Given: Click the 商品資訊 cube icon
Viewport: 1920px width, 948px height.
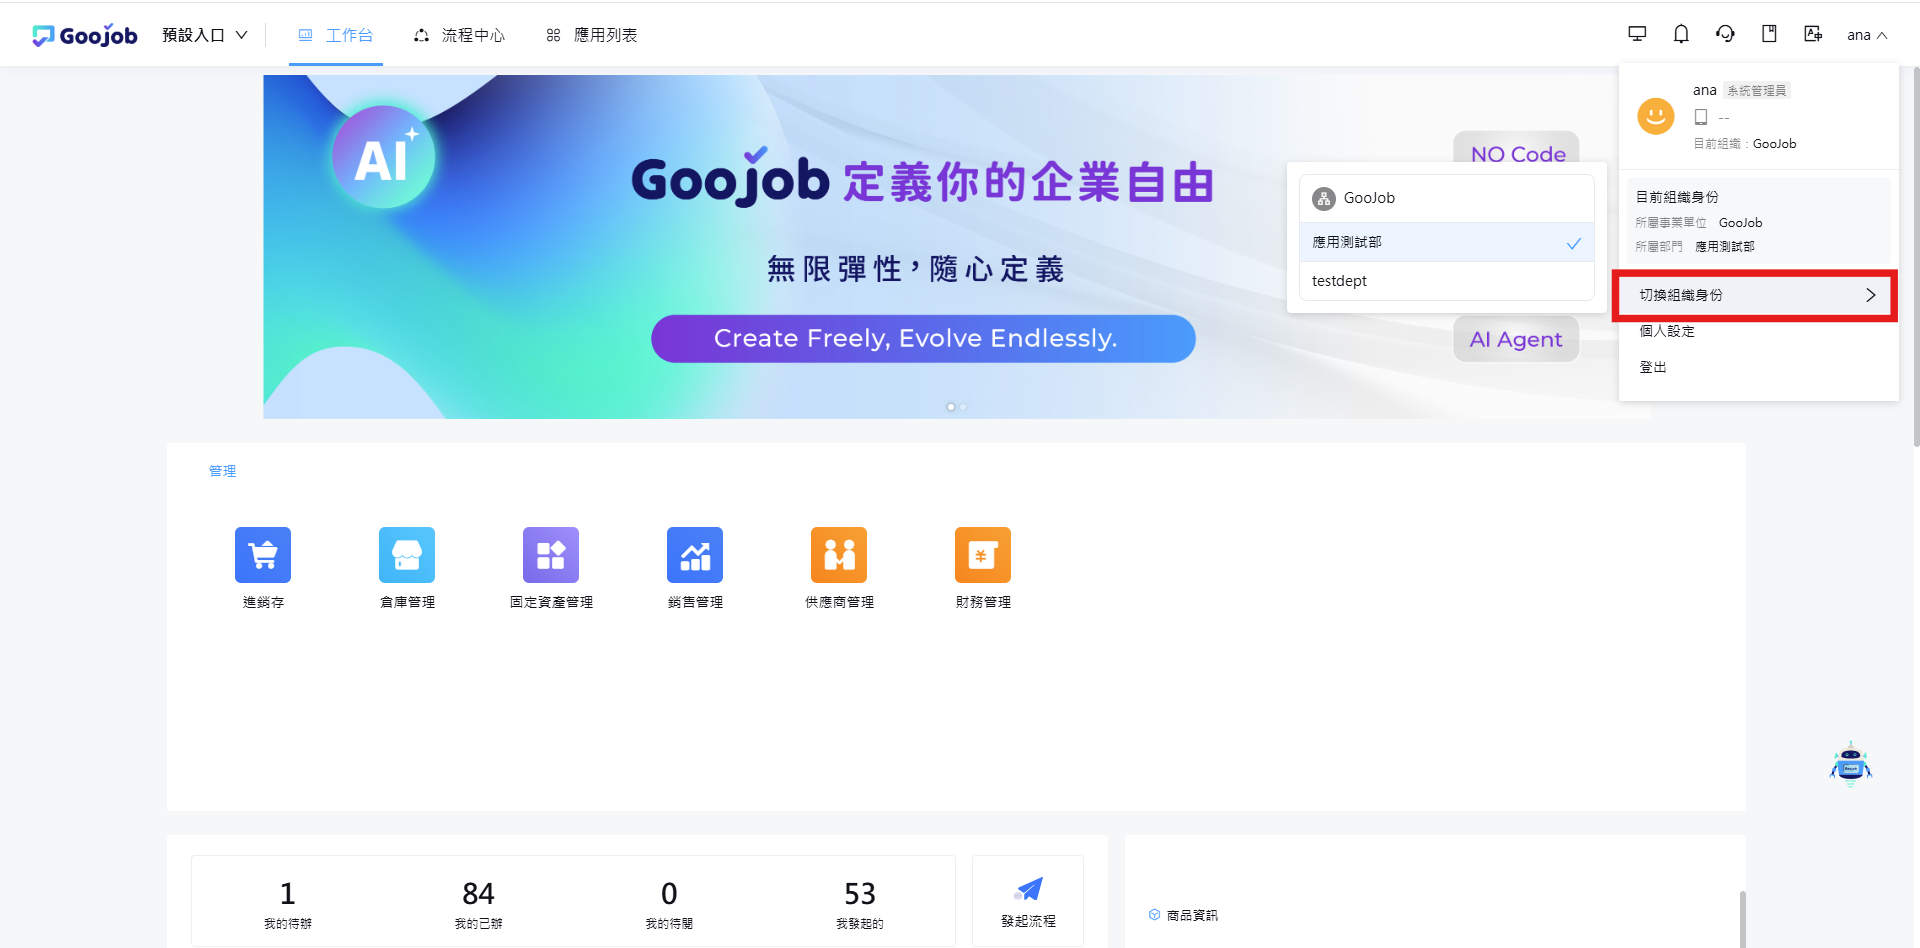Looking at the screenshot, I should point(1154,915).
